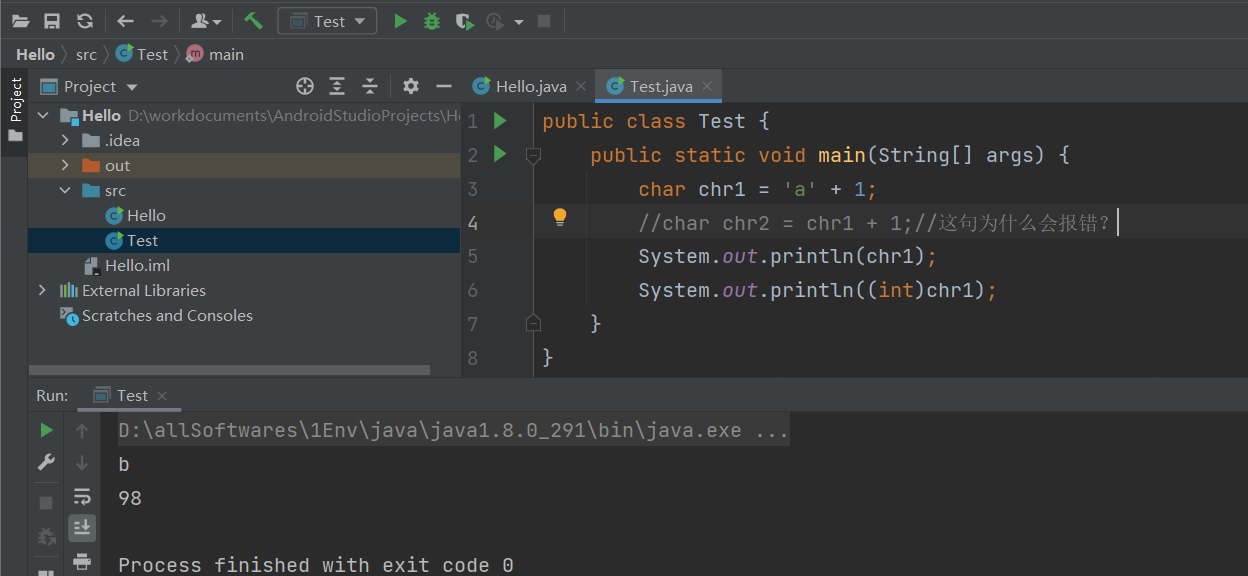Save all files with the floppy disk icon
Screen dimensions: 1248x576
pyautogui.click(x=52, y=21)
